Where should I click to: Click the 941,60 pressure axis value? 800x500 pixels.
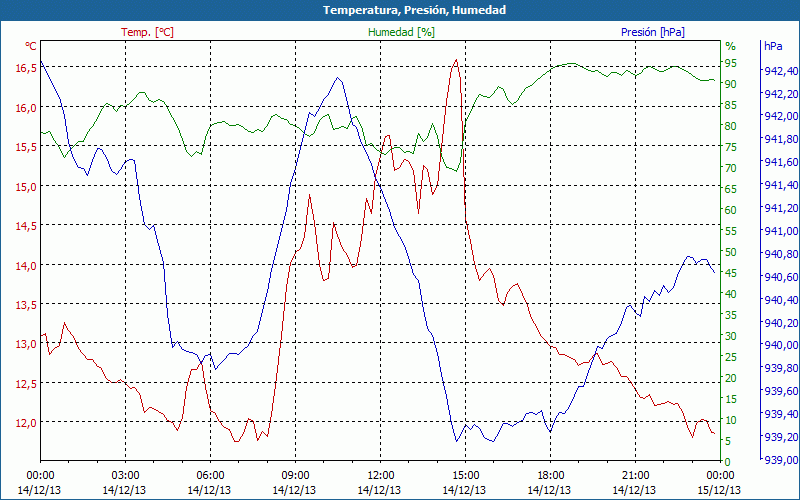click(782, 162)
